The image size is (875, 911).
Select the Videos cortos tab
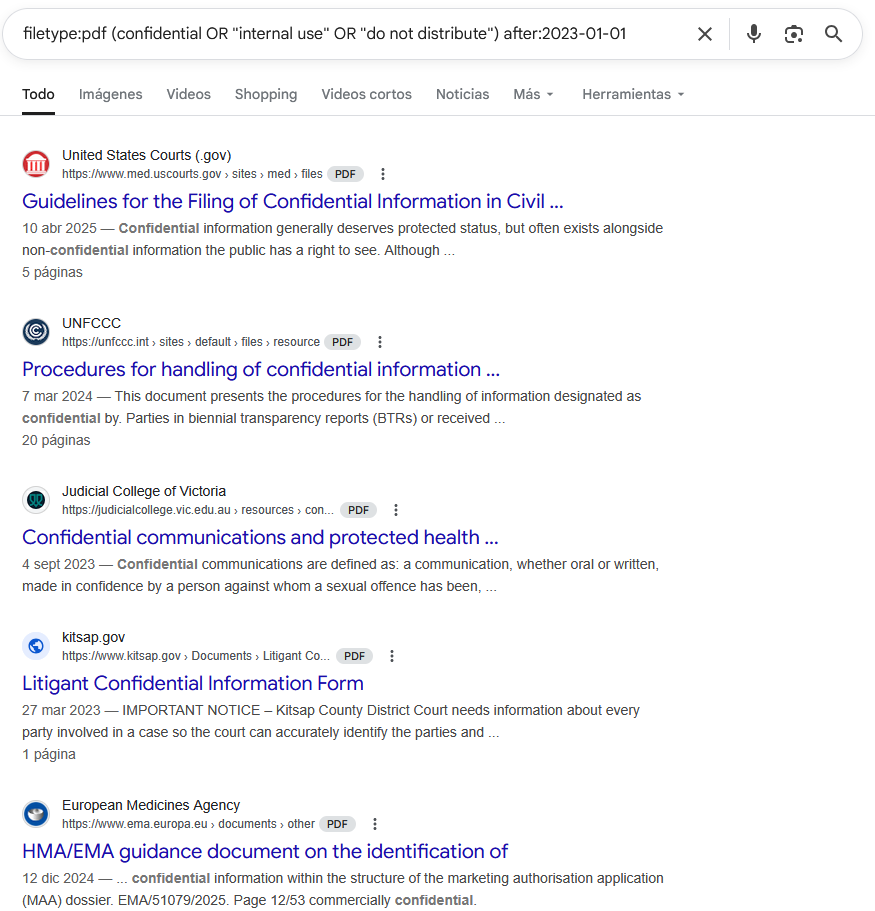point(366,94)
